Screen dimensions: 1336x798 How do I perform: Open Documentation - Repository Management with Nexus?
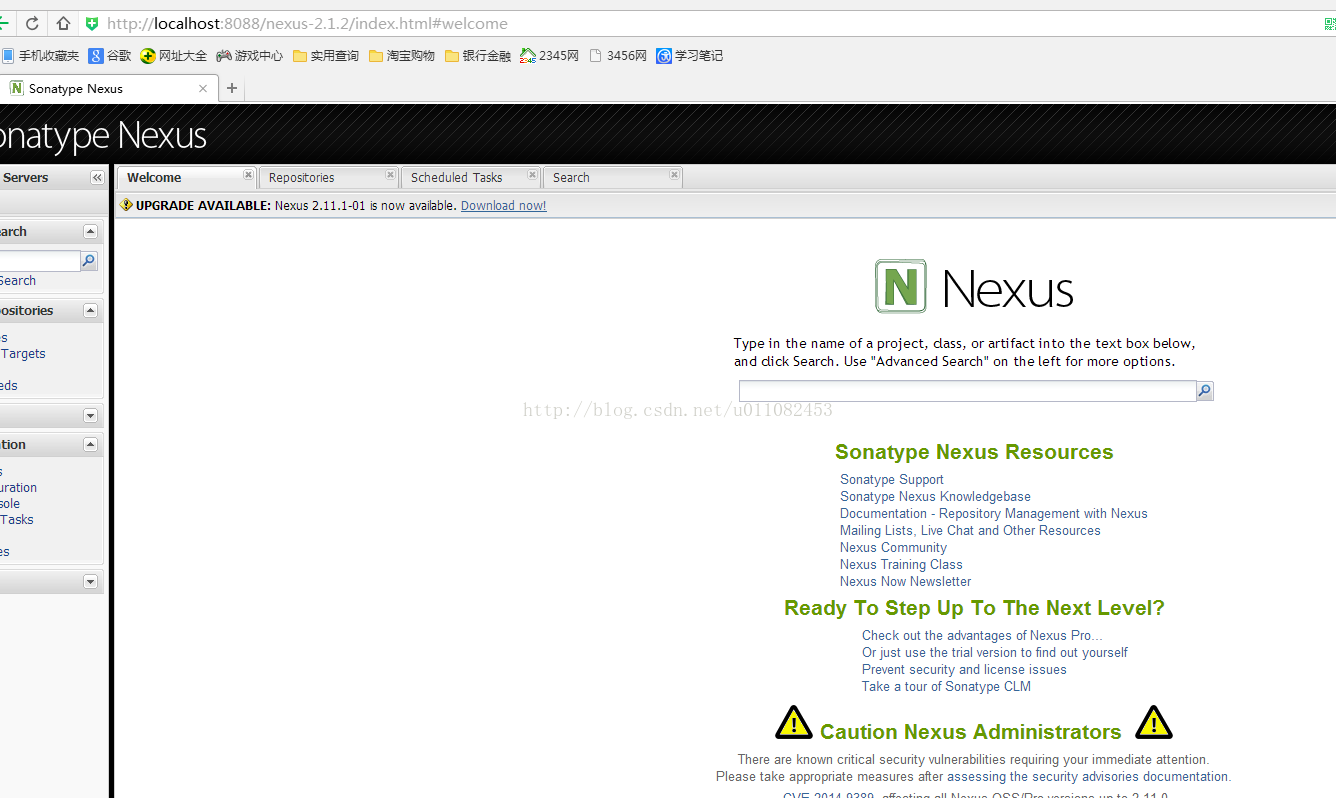(994, 513)
